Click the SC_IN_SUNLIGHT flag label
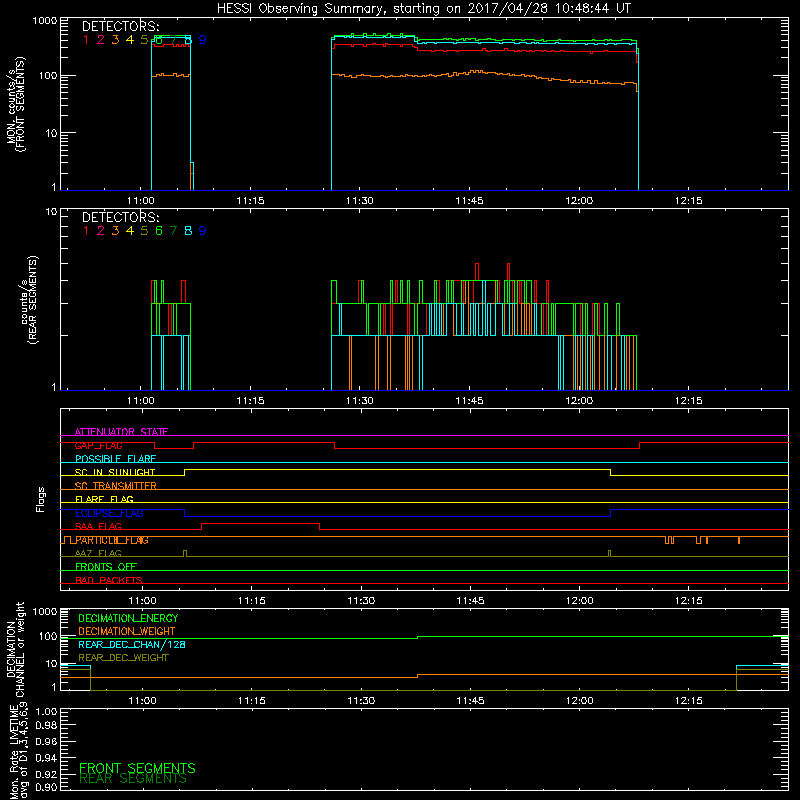This screenshot has width=800, height=800. coord(115,472)
